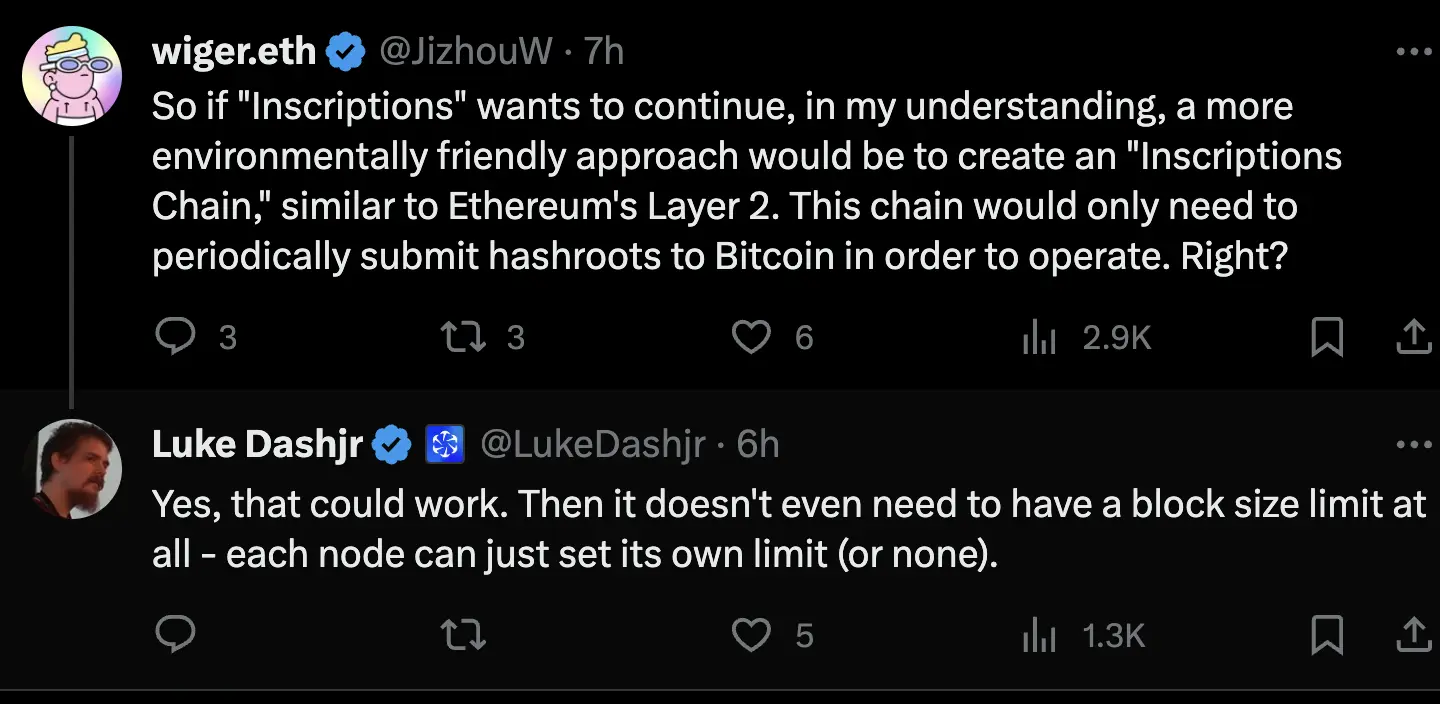Open Luke Dashjr's profile avatar
Screen dimensions: 1440x704
pyautogui.click(x=72, y=470)
